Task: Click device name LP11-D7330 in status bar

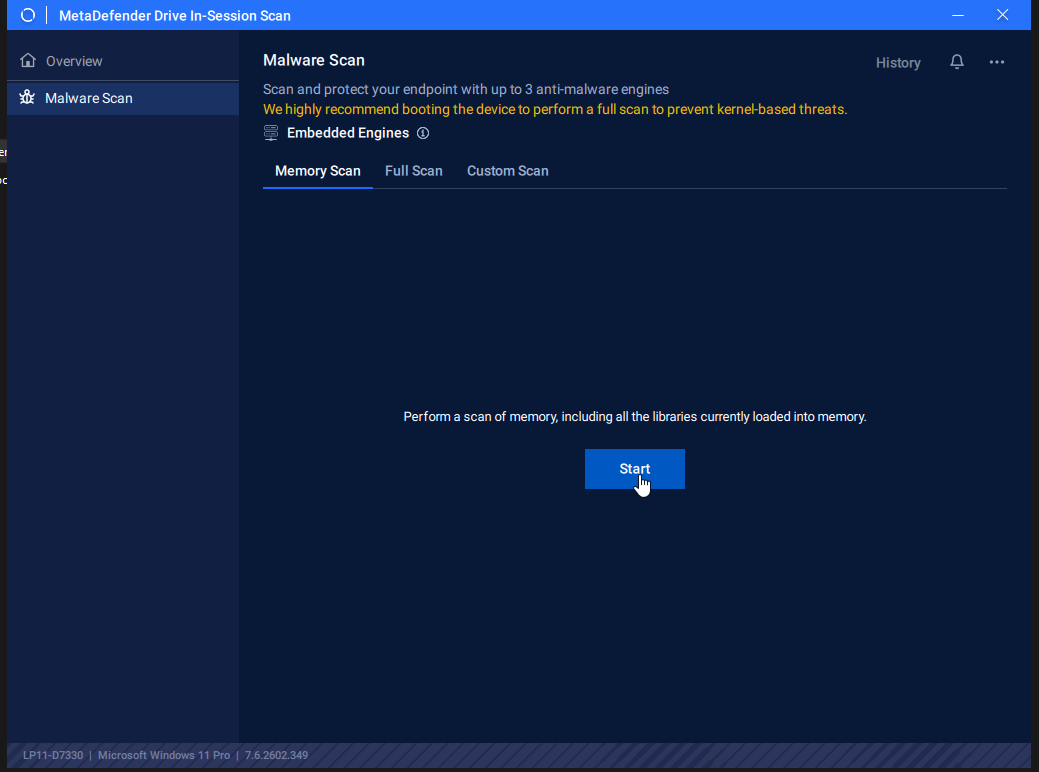Action: coord(53,755)
